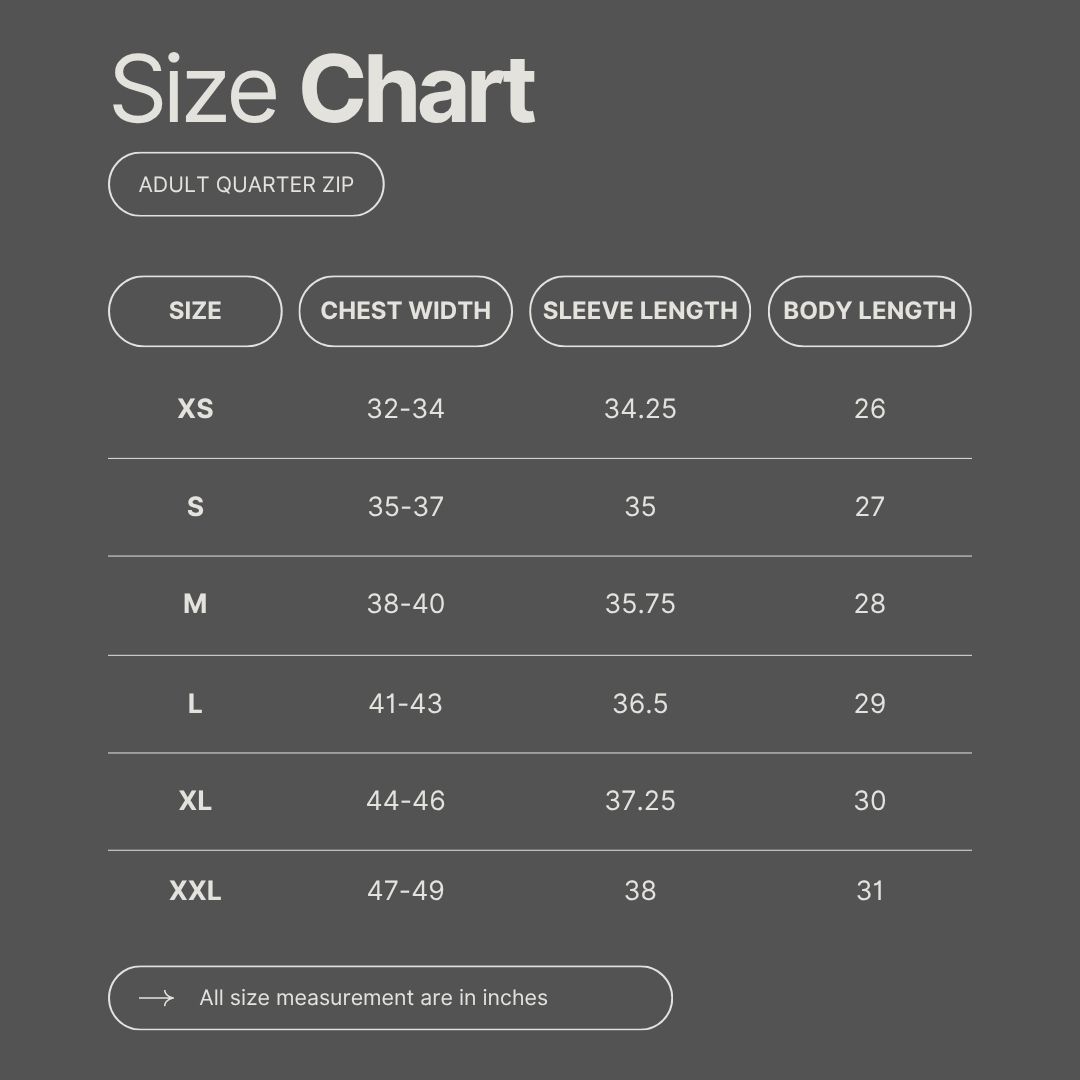Click the BODY LENGTH header pill
Screen dimensions: 1080x1080
click(x=869, y=311)
